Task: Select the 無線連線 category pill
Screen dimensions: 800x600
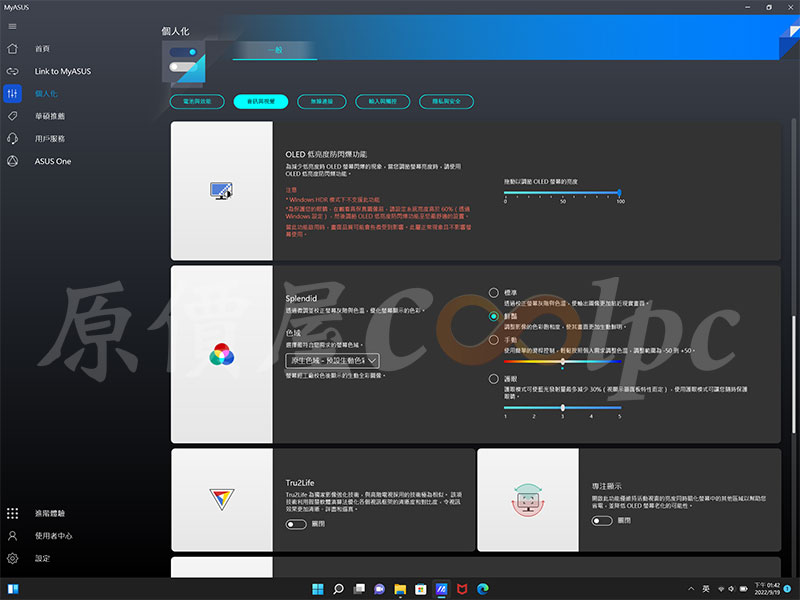Action: pyautogui.click(x=322, y=102)
